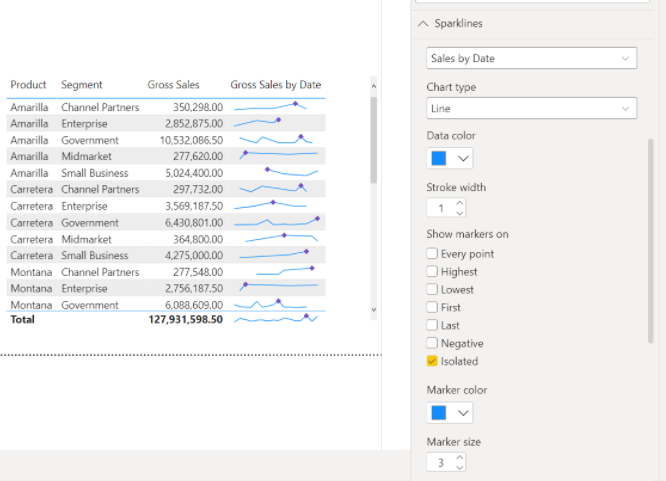This screenshot has width=666, height=481.
Task: Select the 3,569,187.50 cell
Action: click(194, 206)
